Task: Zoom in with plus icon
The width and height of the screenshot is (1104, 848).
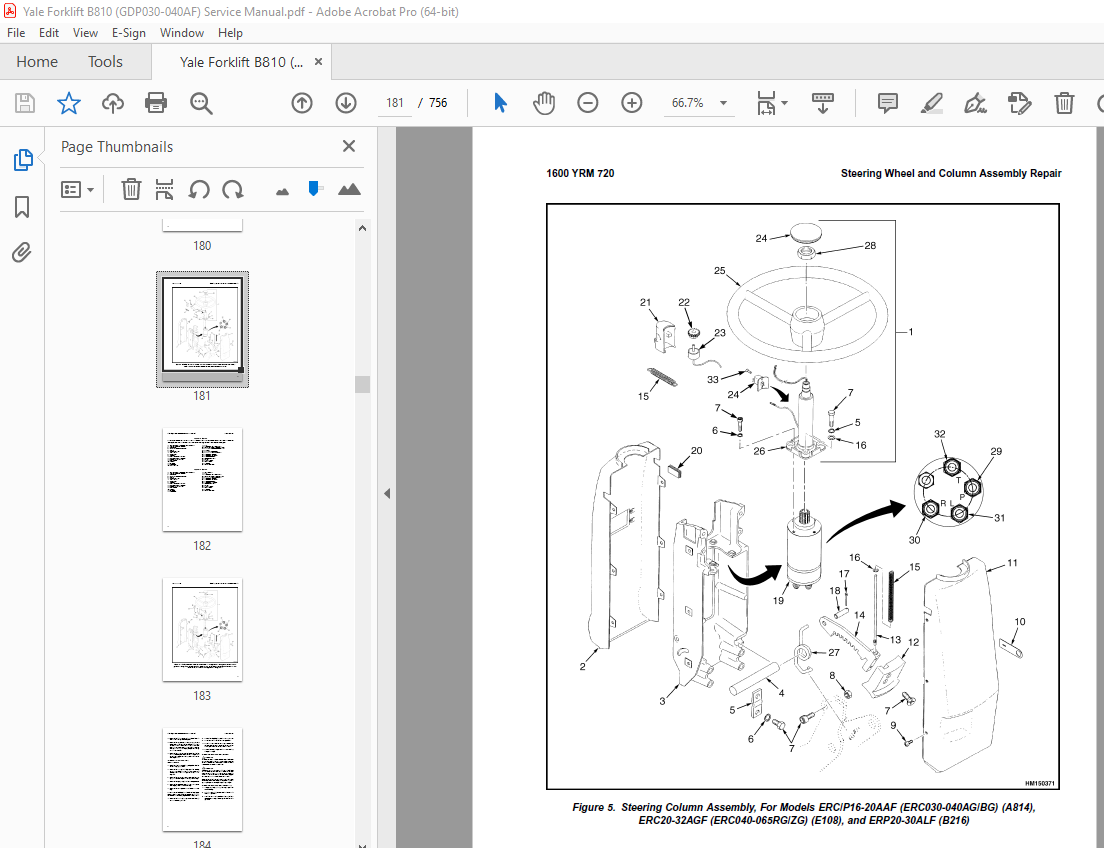Action: point(632,103)
